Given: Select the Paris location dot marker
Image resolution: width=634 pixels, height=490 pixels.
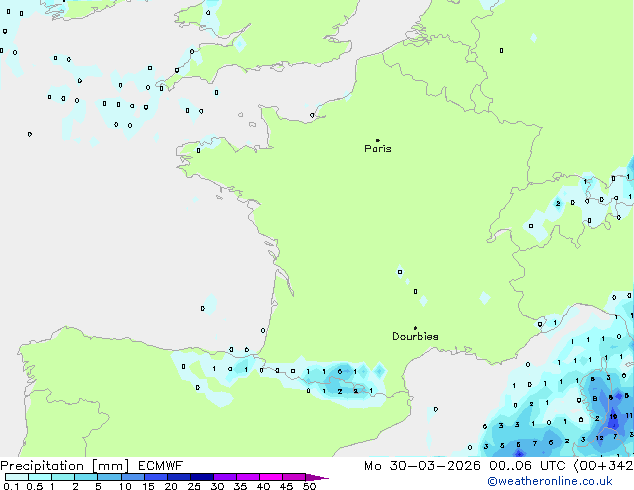Looking at the screenshot, I should tap(378, 140).
